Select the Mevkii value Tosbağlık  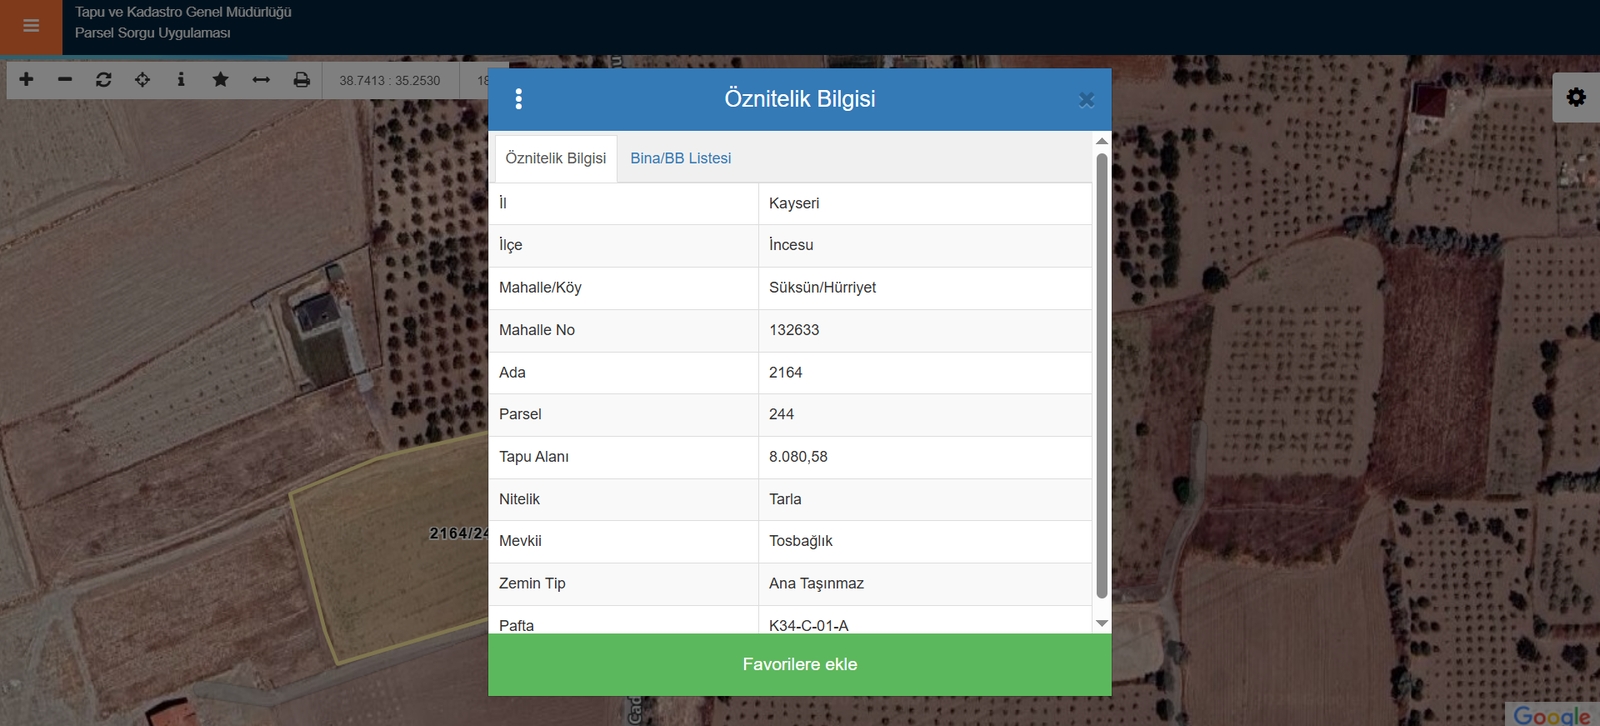click(x=925, y=541)
